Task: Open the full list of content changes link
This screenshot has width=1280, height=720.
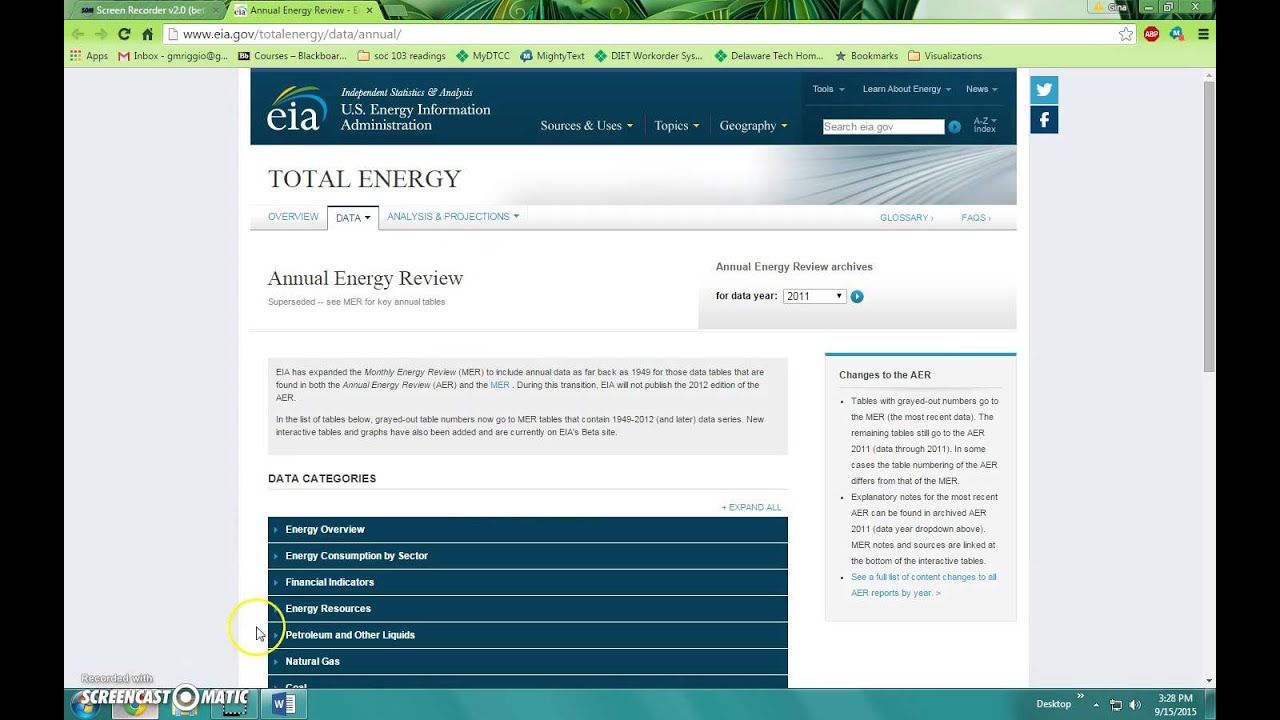Action: (x=924, y=585)
